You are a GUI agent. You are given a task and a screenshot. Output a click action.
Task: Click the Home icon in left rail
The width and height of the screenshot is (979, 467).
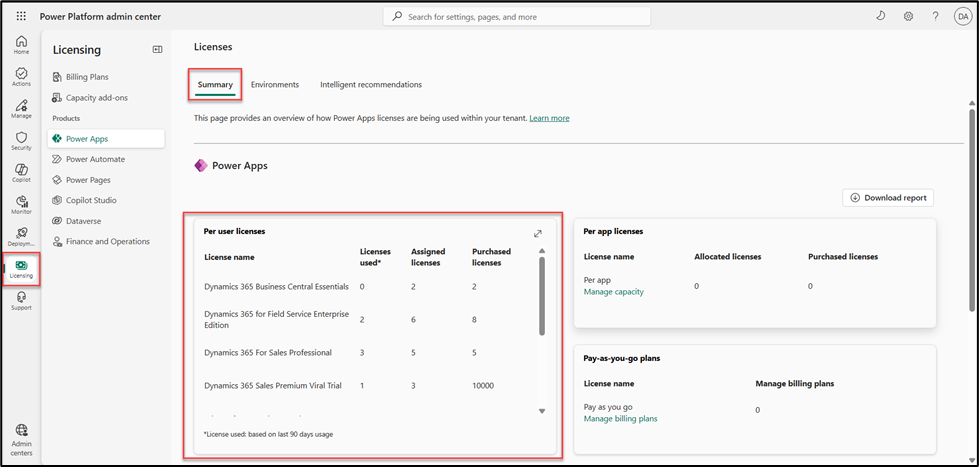point(21,44)
